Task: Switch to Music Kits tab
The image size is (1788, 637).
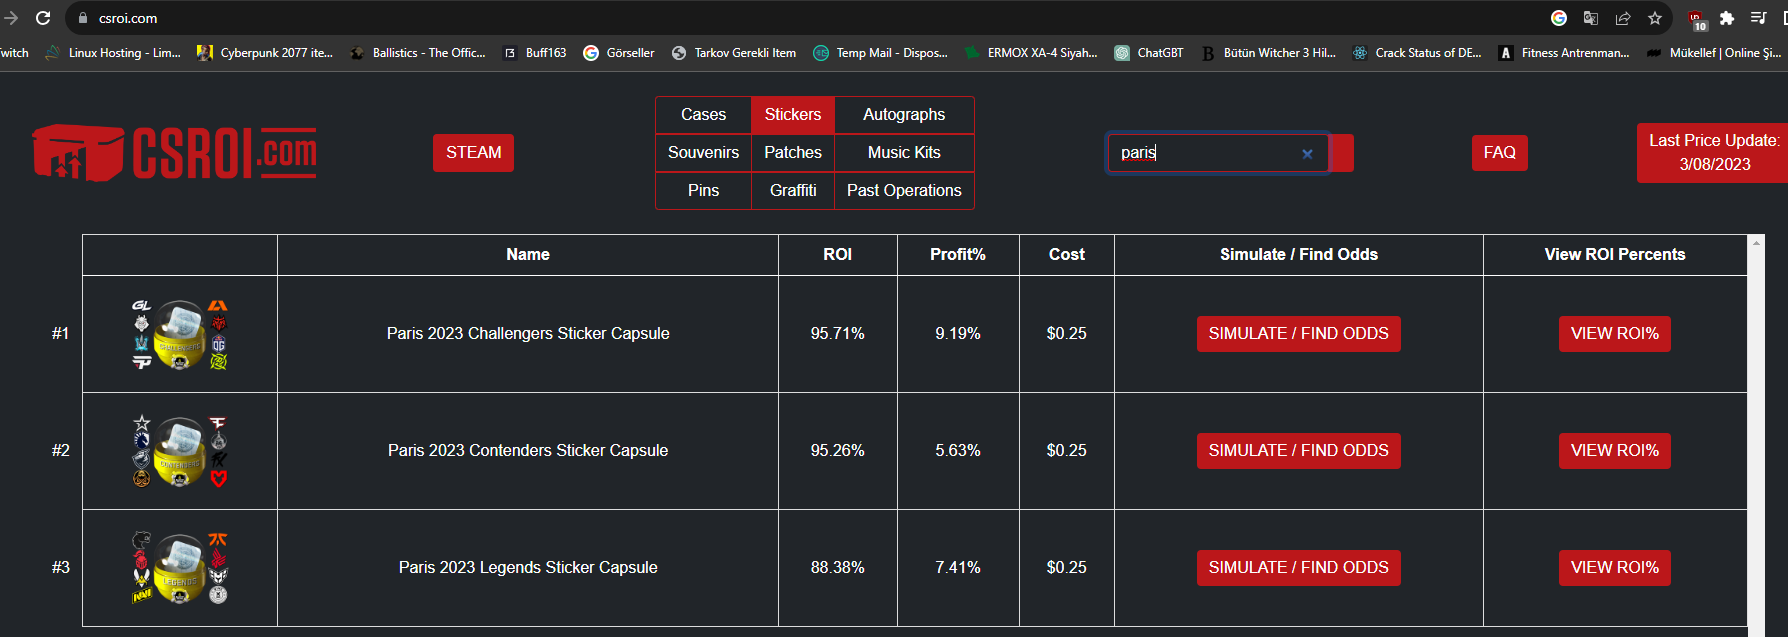Action: (x=904, y=153)
